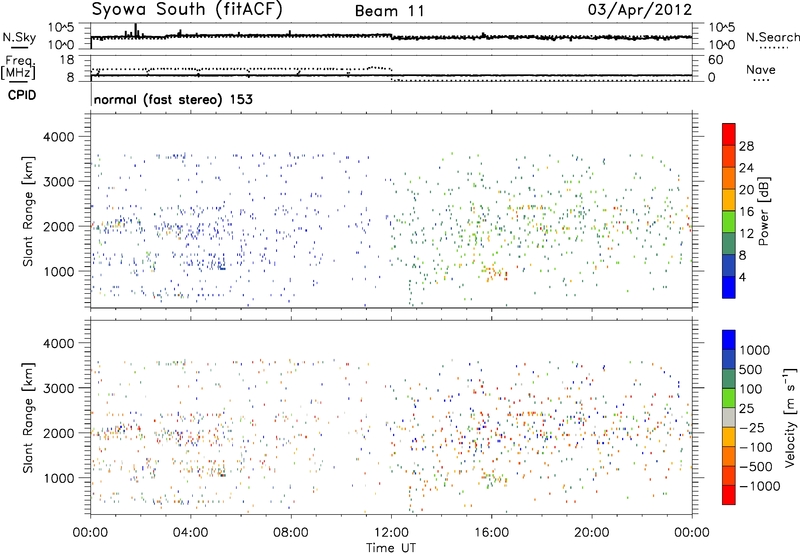Click the 'N.Search' legend label
Image resolution: width=800 pixels, height=554 pixels.
(x=773, y=37)
